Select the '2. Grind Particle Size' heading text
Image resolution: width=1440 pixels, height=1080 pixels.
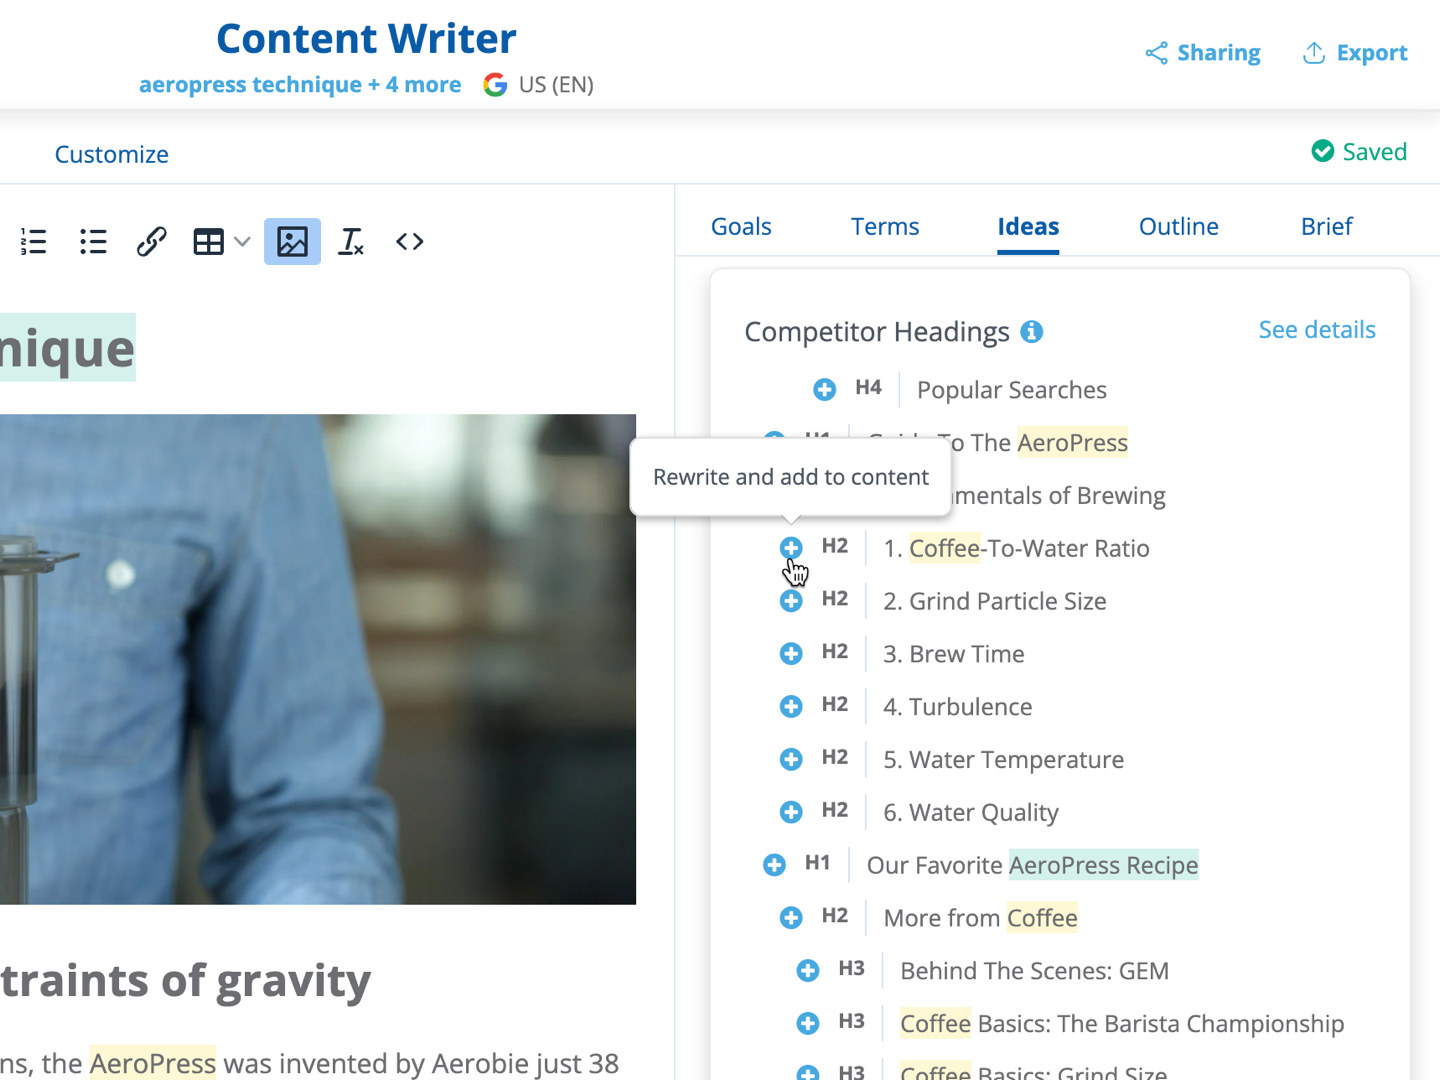tap(995, 601)
